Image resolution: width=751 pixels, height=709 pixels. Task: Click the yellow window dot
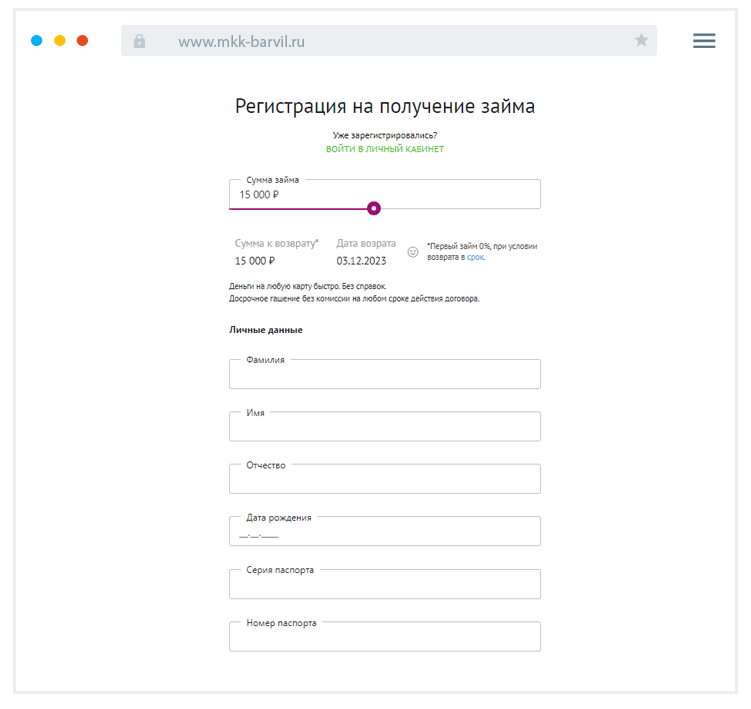tap(60, 41)
